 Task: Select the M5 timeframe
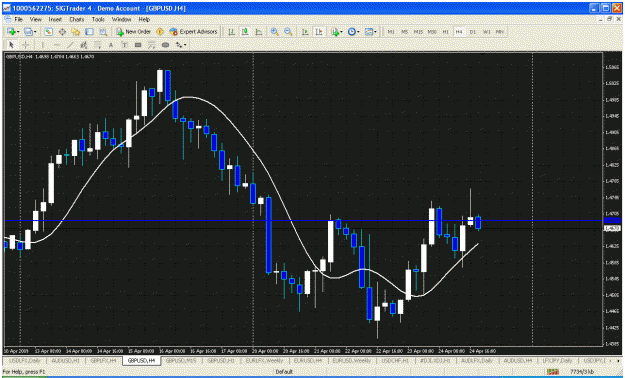point(405,32)
